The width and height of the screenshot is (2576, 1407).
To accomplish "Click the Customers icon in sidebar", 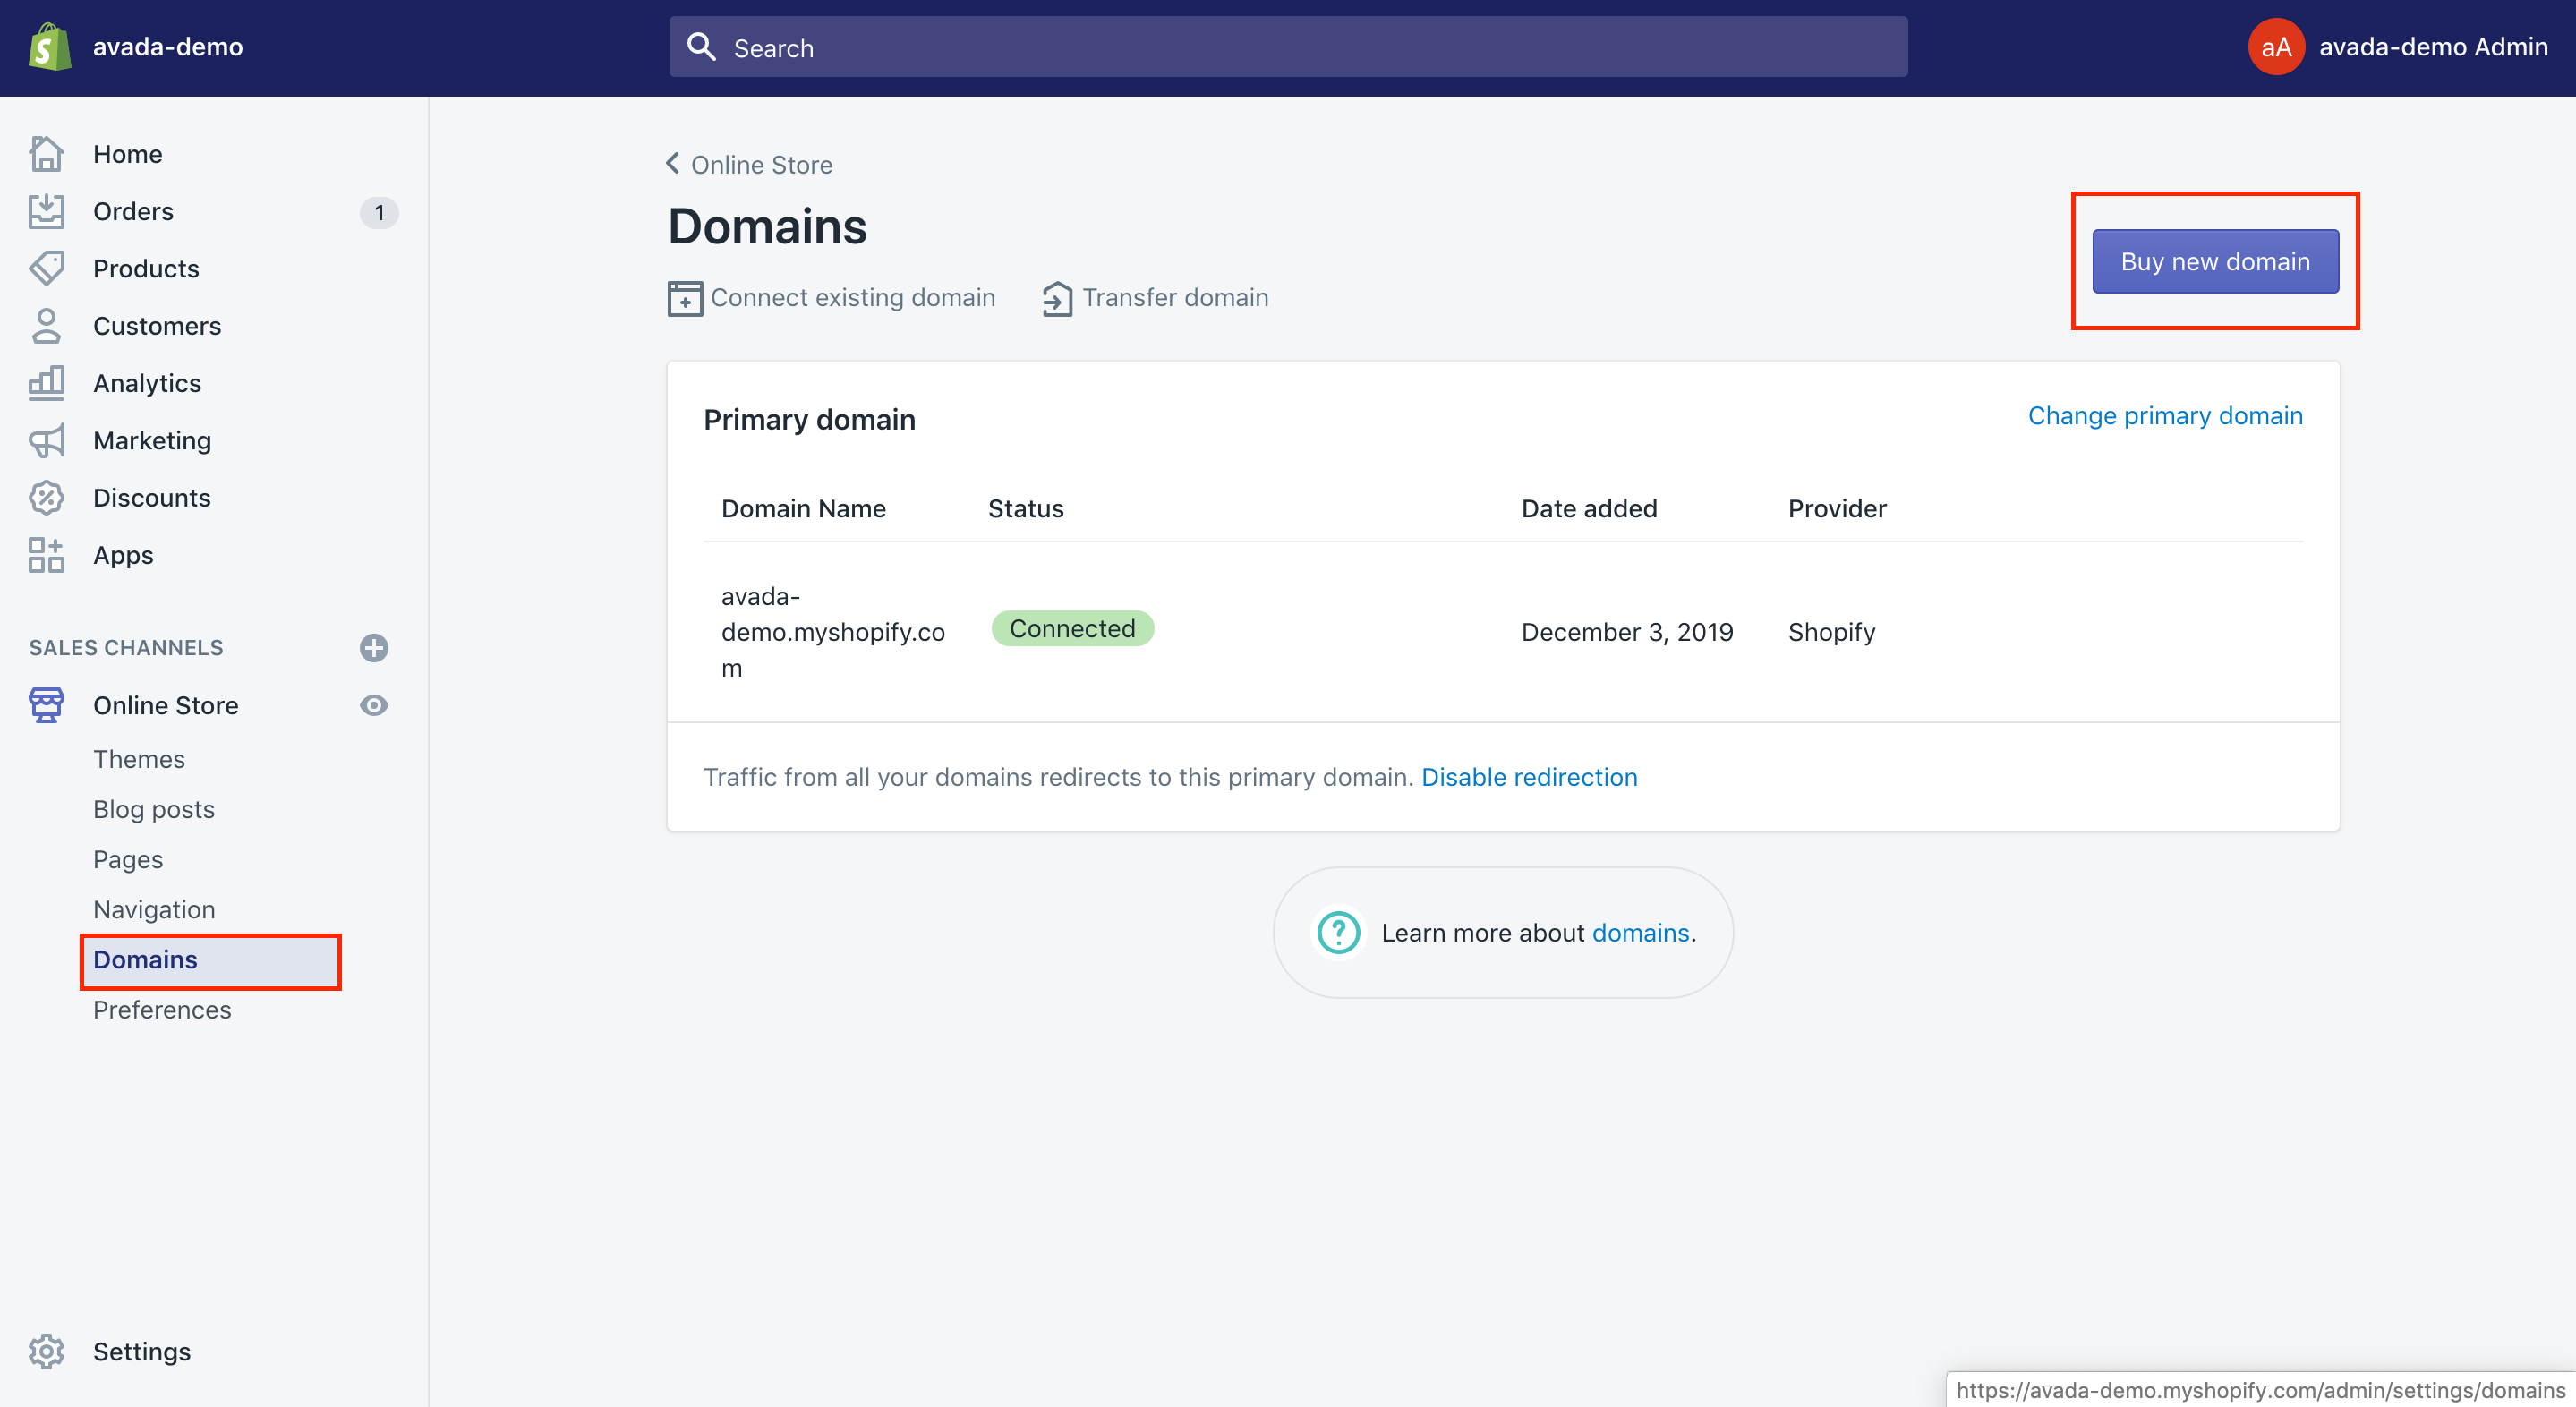I will tap(47, 324).
